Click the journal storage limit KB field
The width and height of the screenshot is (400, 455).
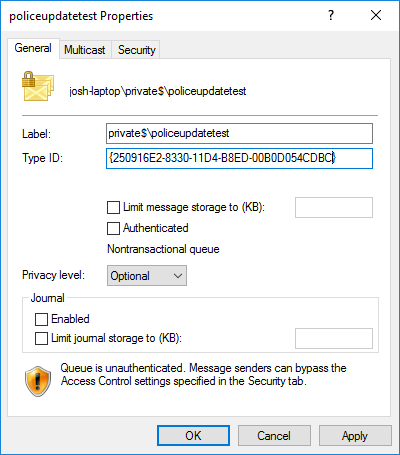tap(334, 338)
